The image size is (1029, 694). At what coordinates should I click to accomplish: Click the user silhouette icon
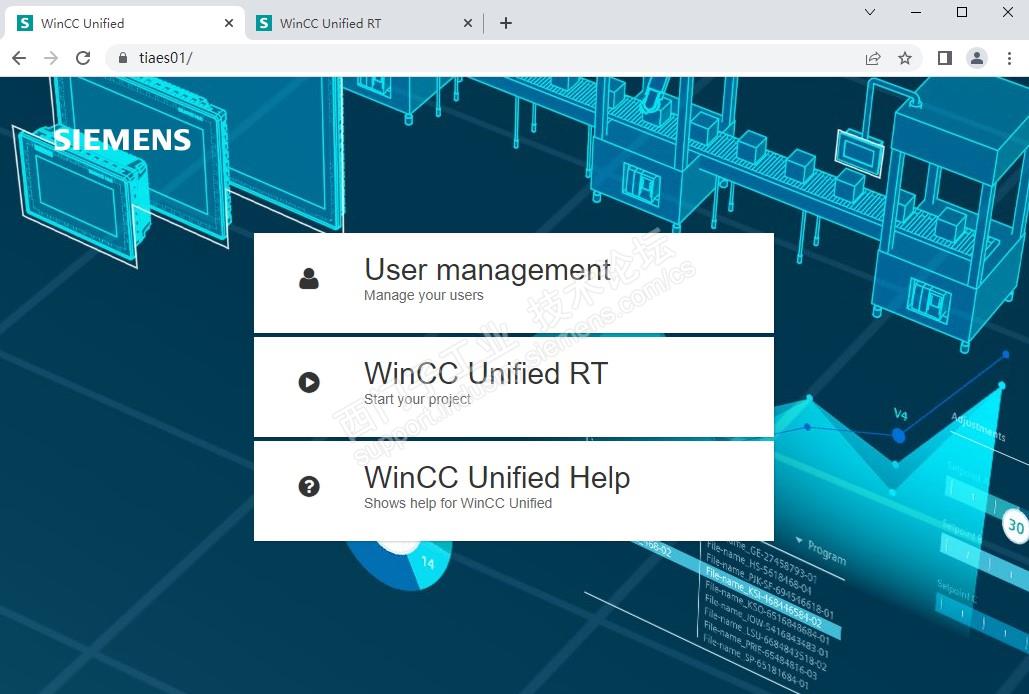tap(309, 279)
